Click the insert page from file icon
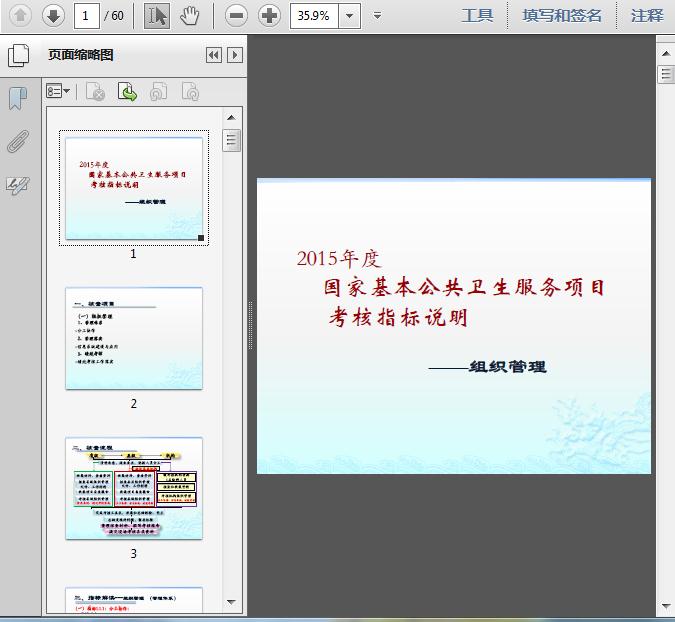The image size is (675, 622). (x=127, y=91)
